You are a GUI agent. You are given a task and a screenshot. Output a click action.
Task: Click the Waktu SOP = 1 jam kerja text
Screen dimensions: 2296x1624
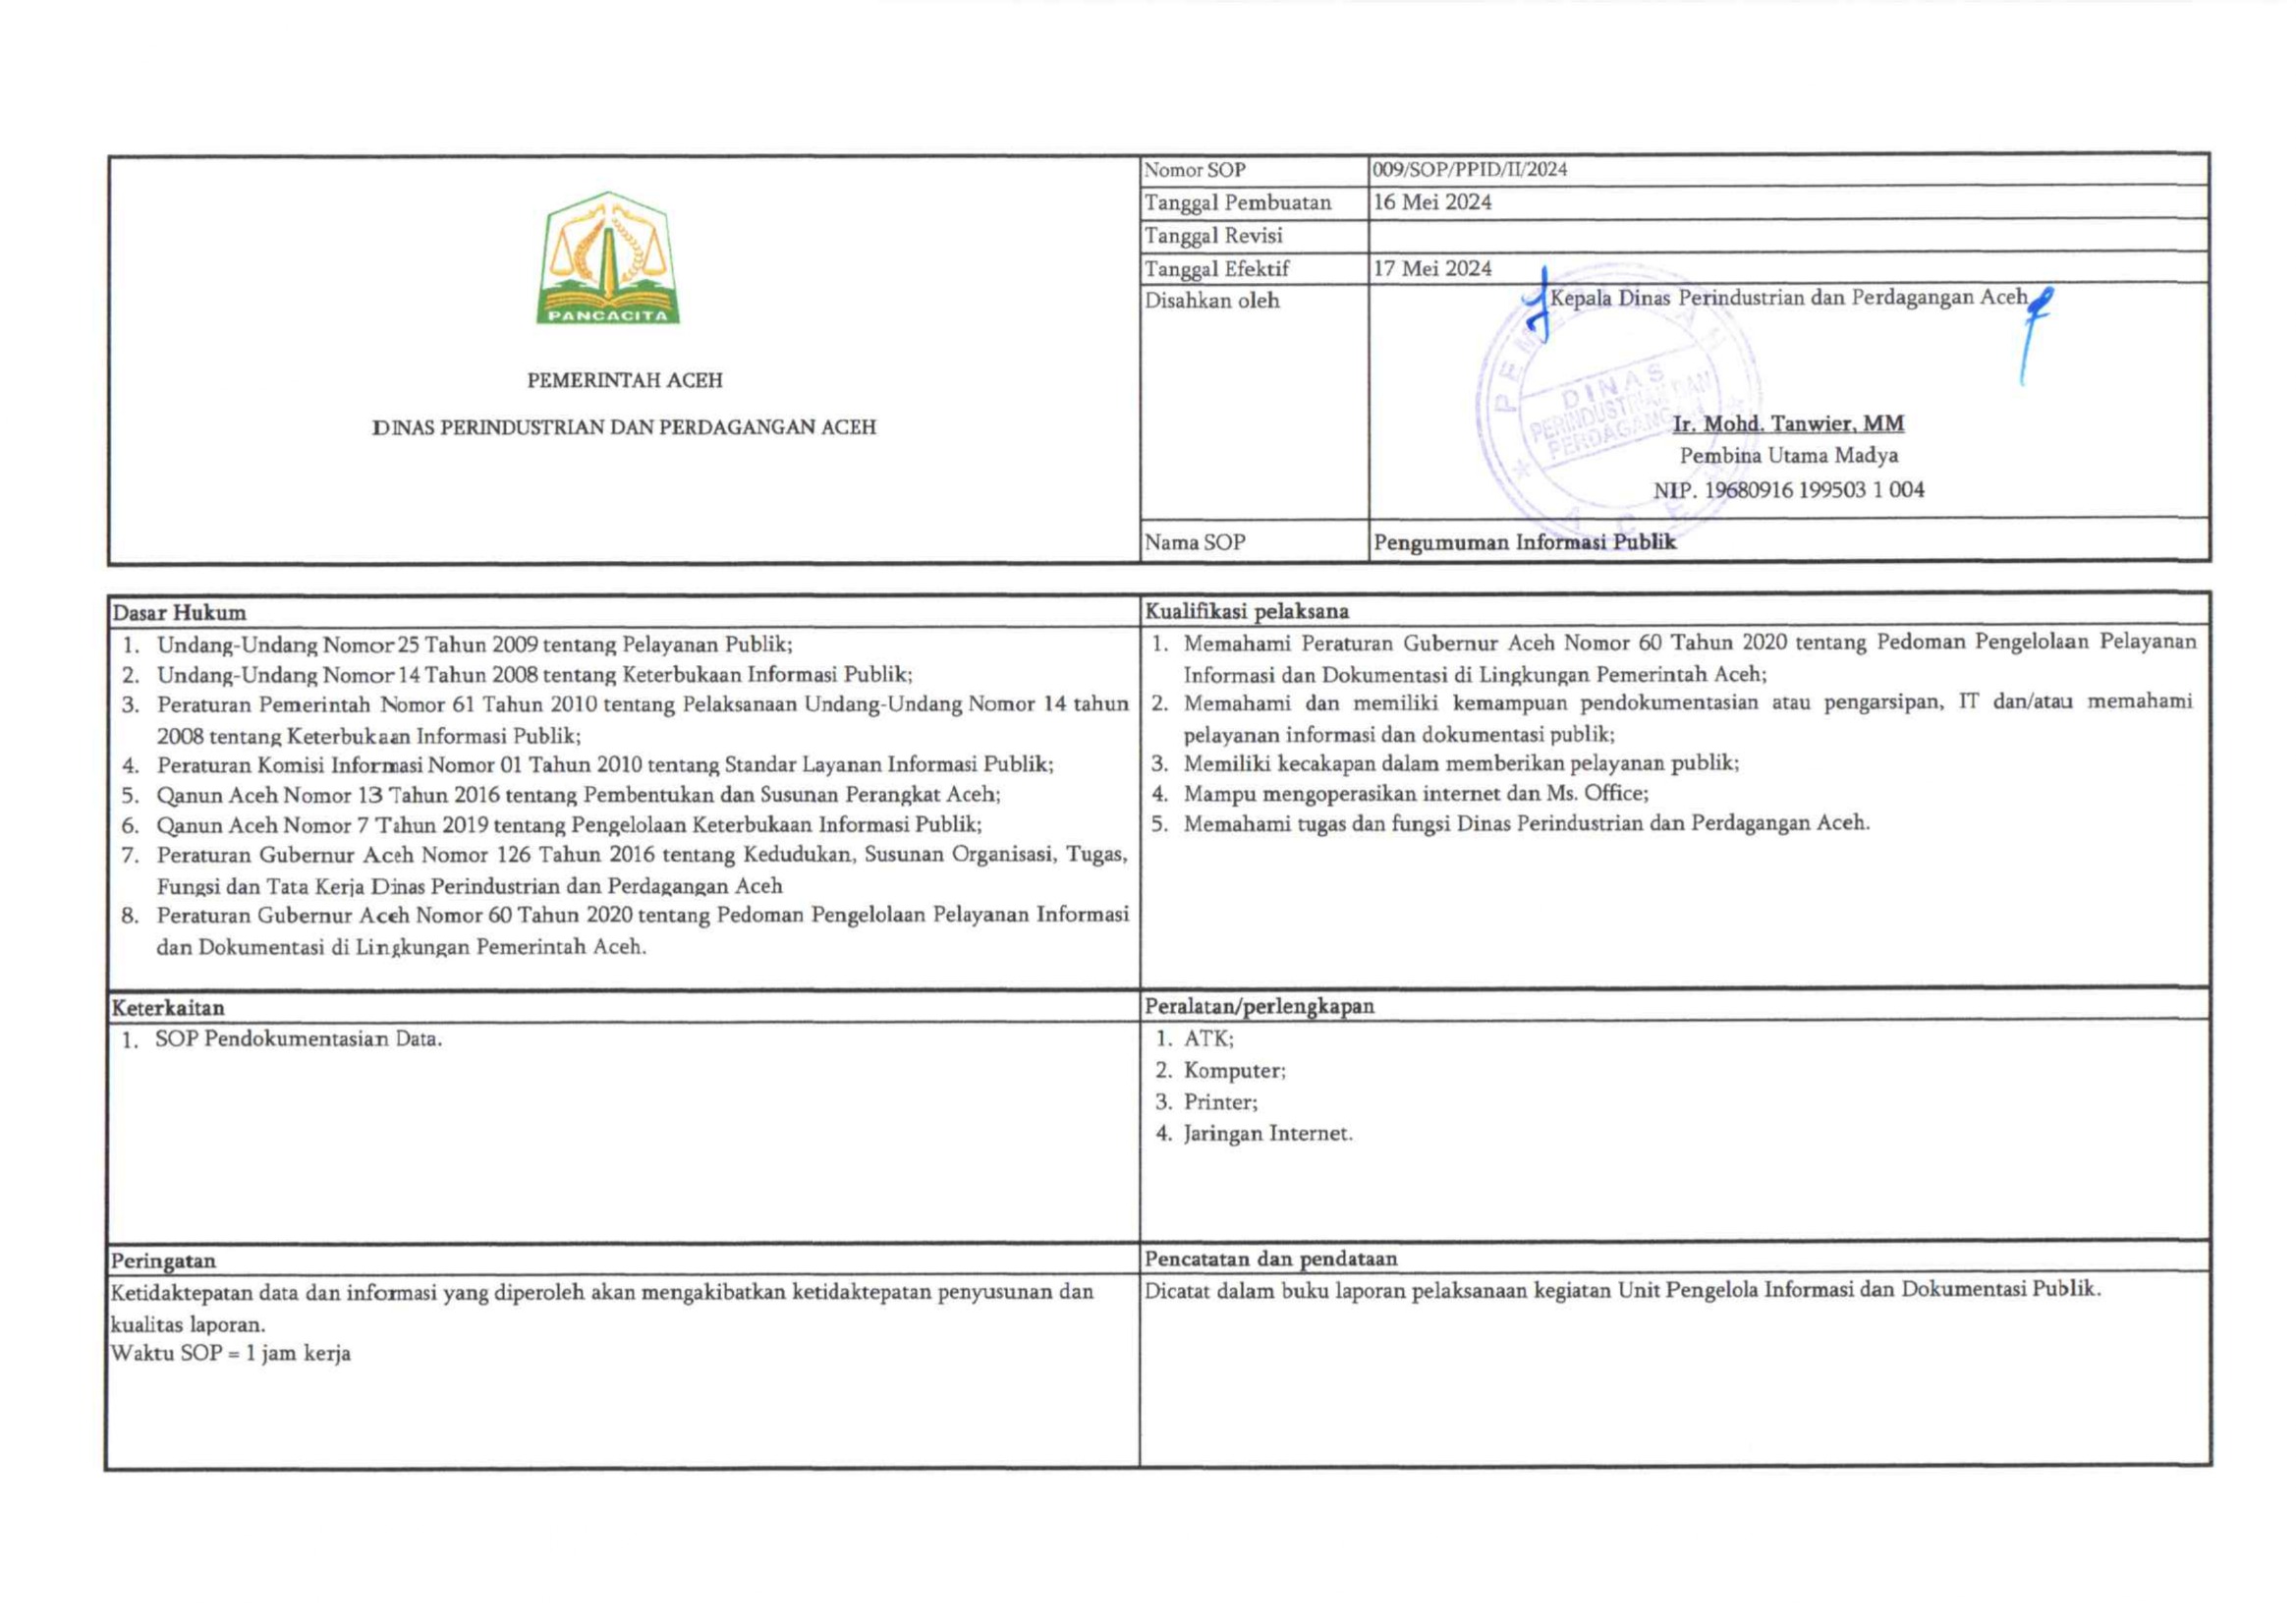[x=230, y=1354]
